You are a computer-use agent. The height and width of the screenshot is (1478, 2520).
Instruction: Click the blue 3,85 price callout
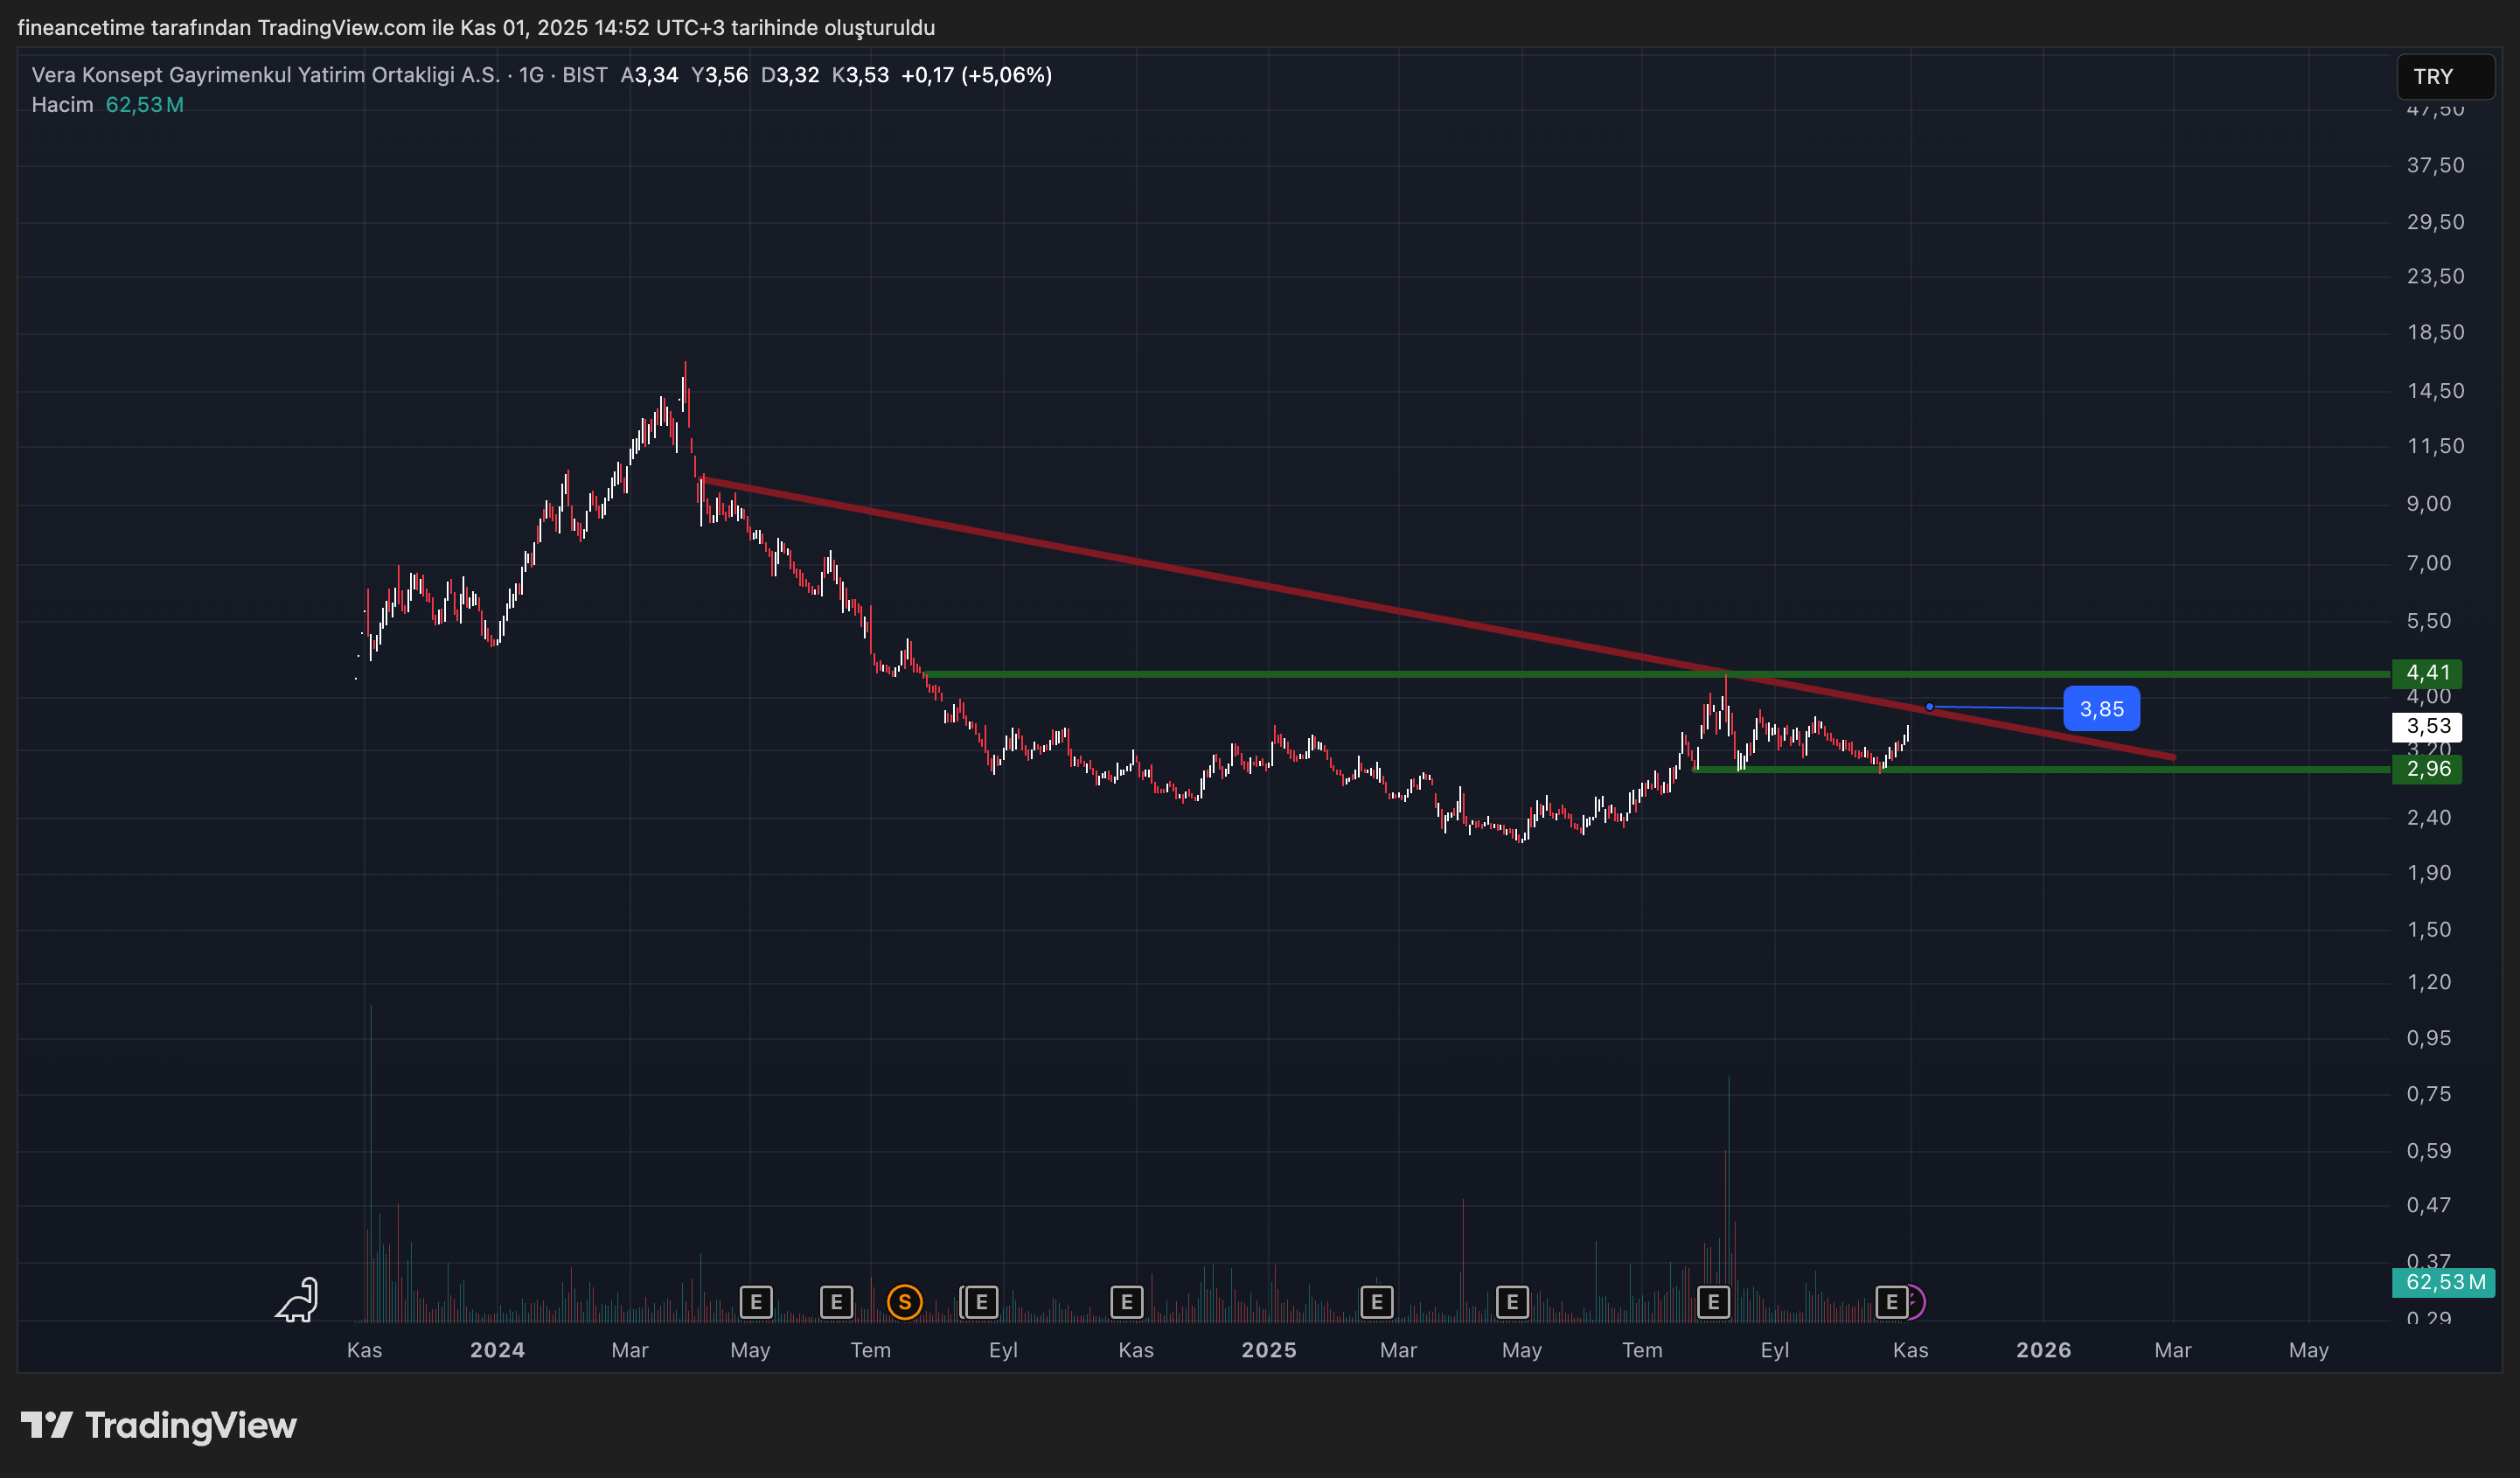(x=2101, y=709)
